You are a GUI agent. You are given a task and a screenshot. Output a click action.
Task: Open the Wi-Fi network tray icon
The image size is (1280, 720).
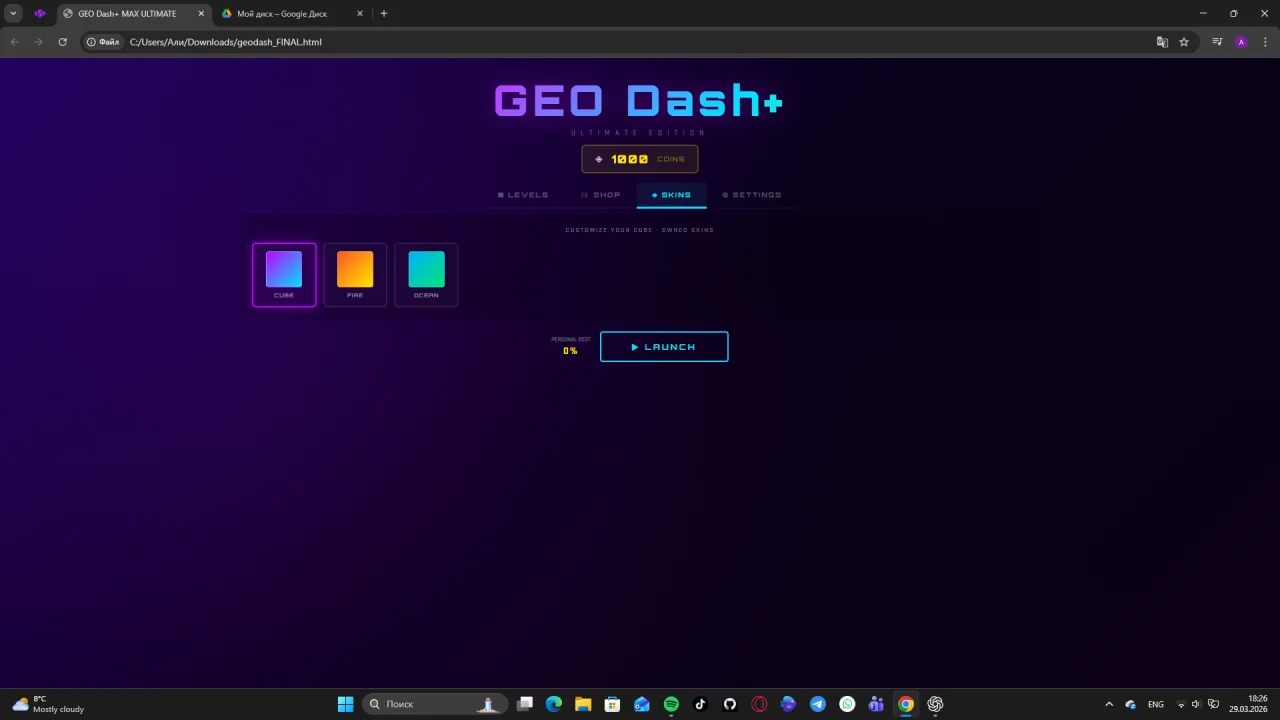[x=1181, y=704]
